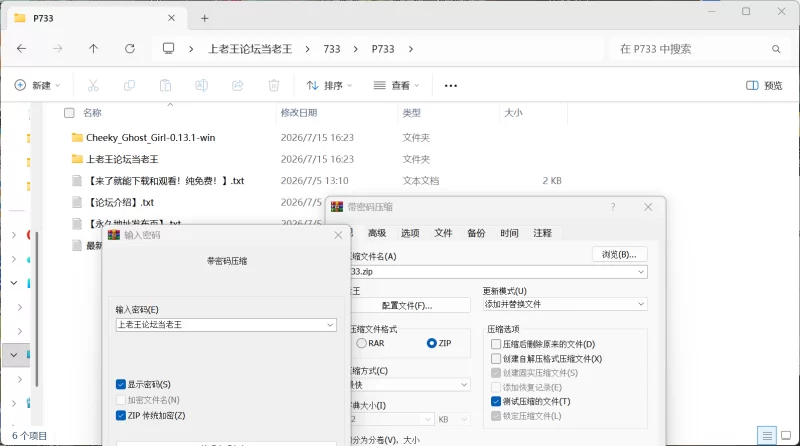Viewport: 800px width, 446px height.
Task: Click the Cut scissors icon
Action: tap(93, 85)
